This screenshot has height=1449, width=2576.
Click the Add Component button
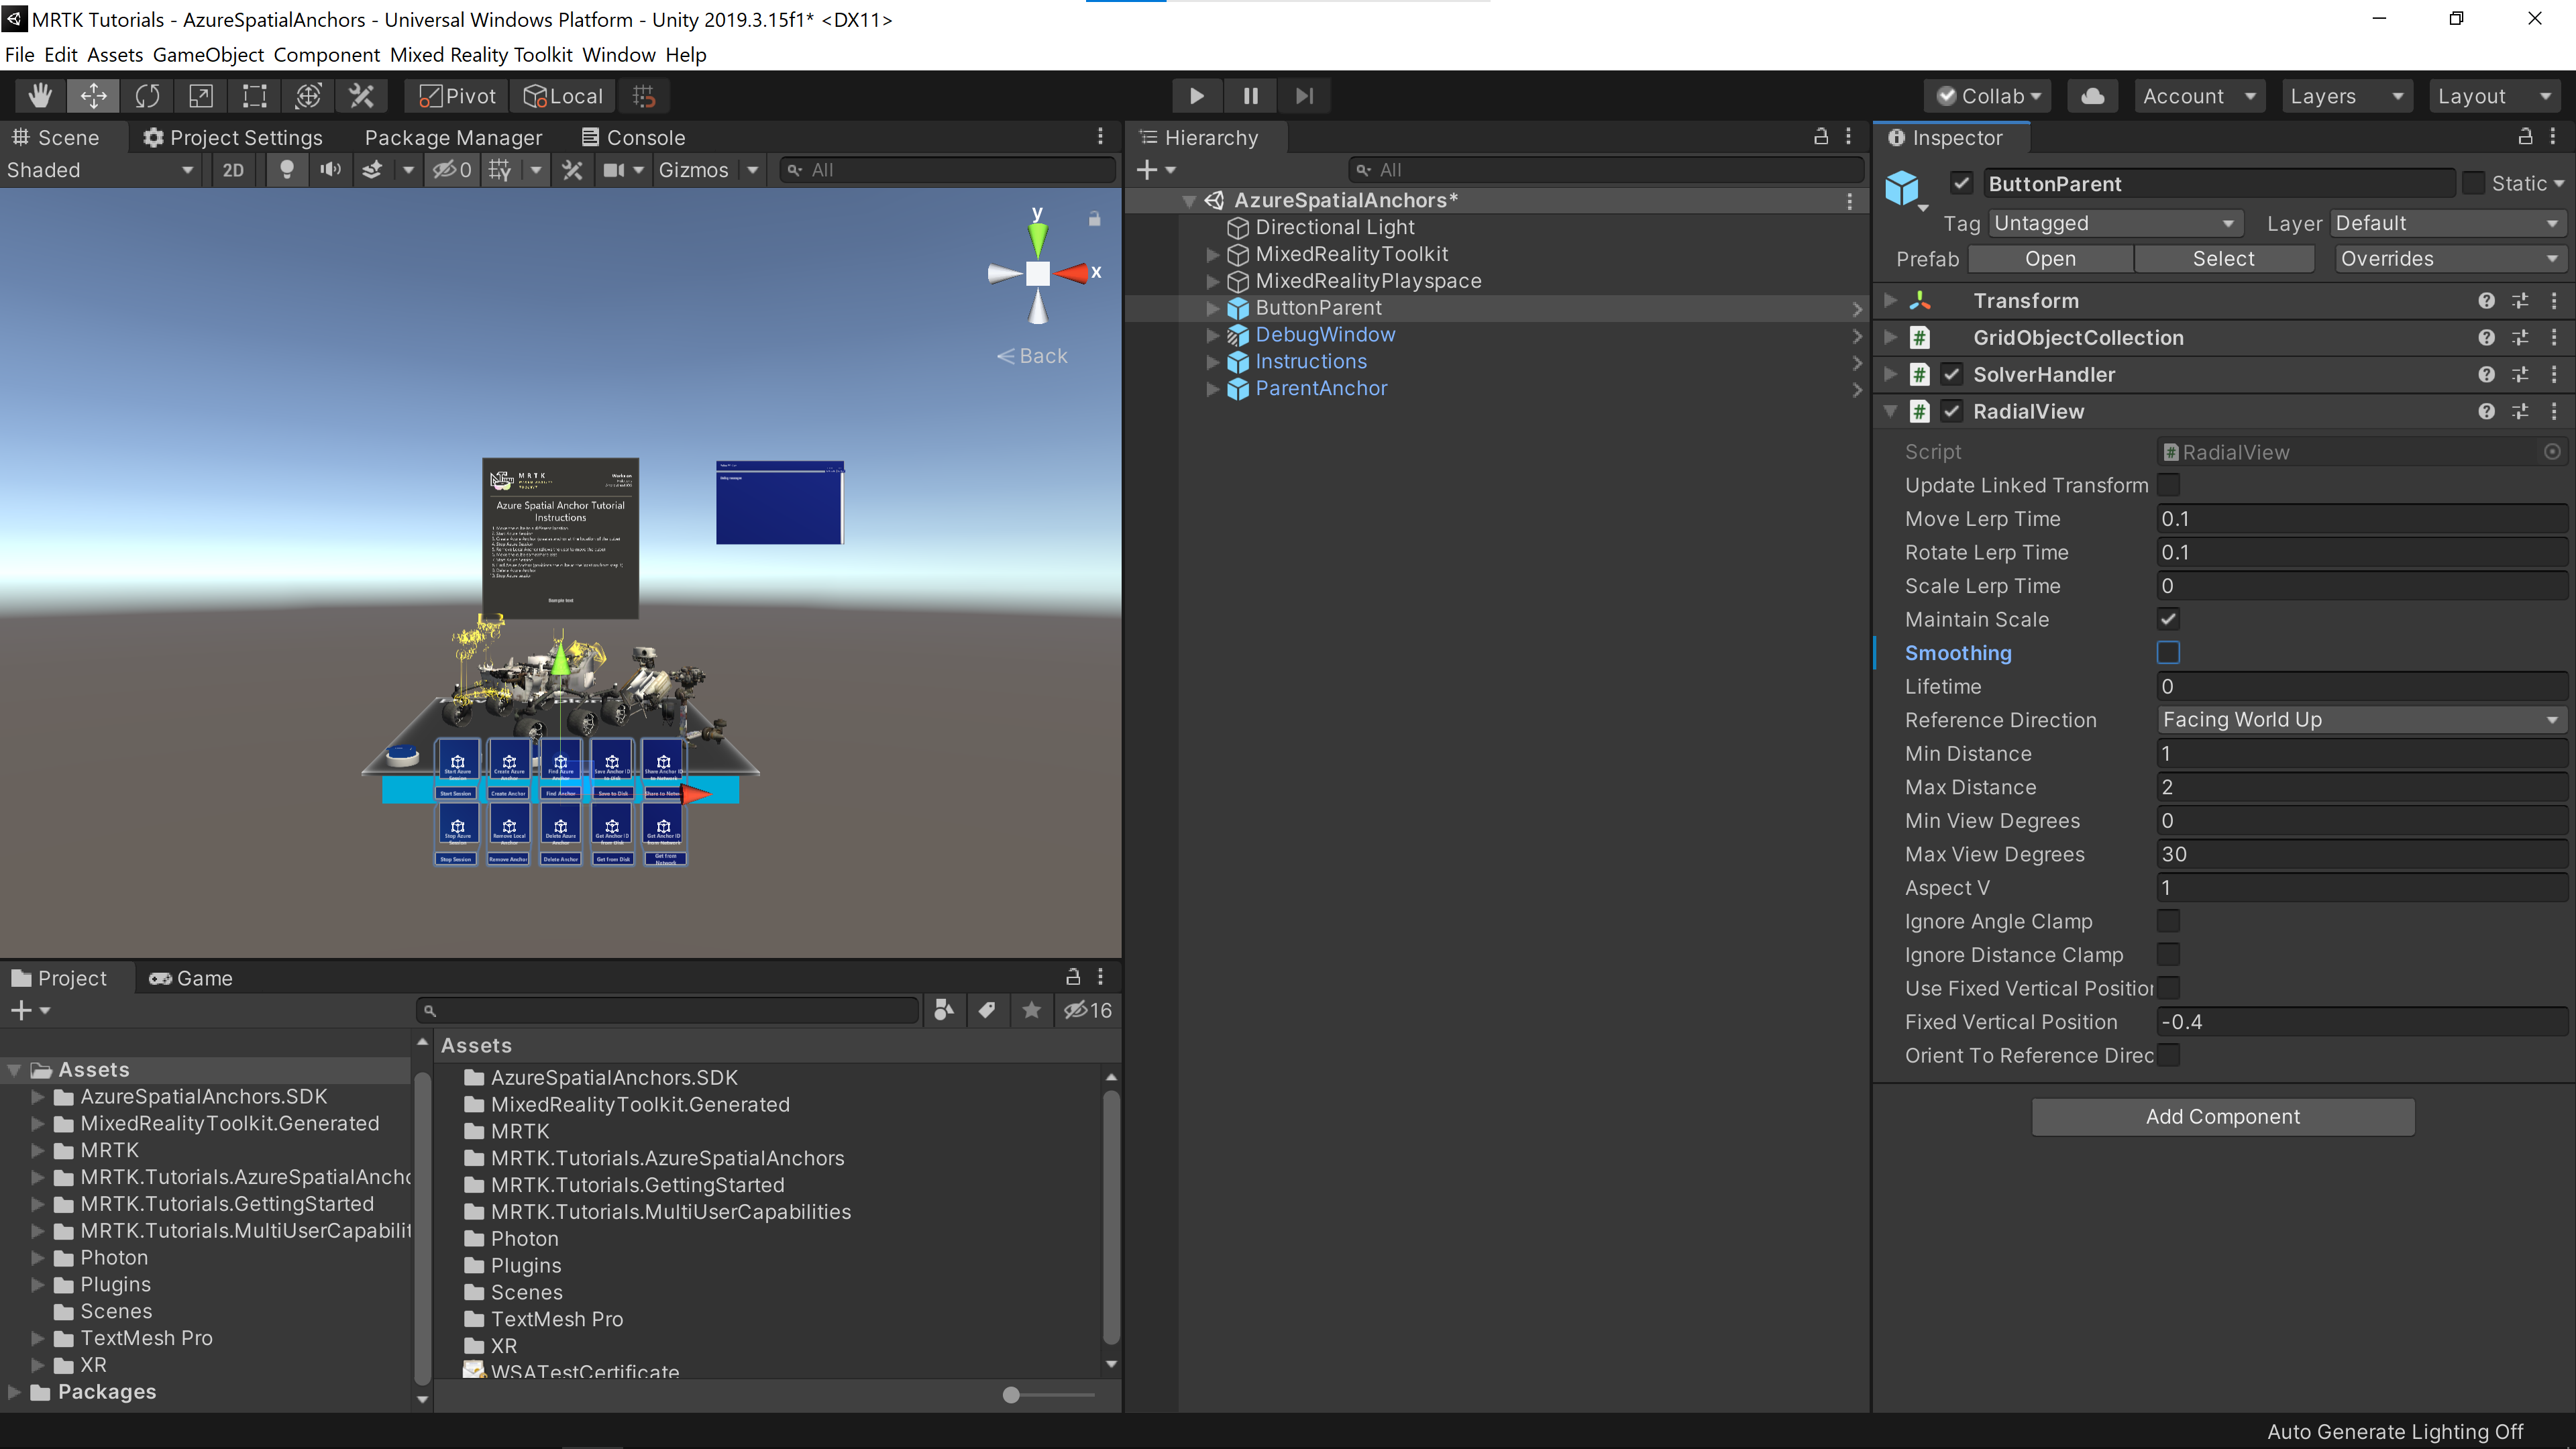pyautogui.click(x=2222, y=1117)
